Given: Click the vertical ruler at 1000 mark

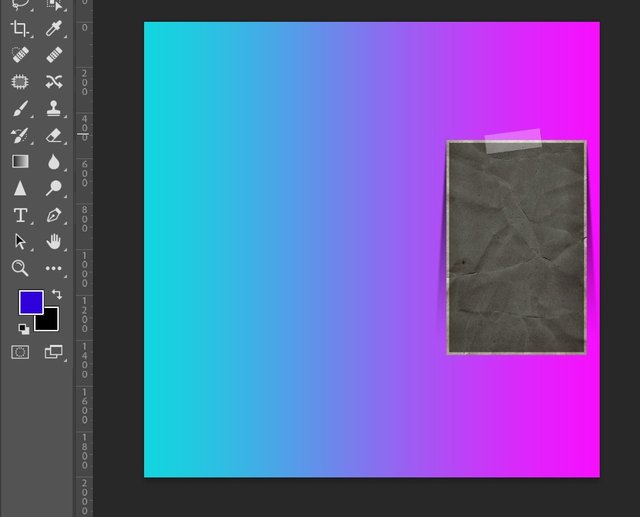Looking at the screenshot, I should tap(84, 269).
